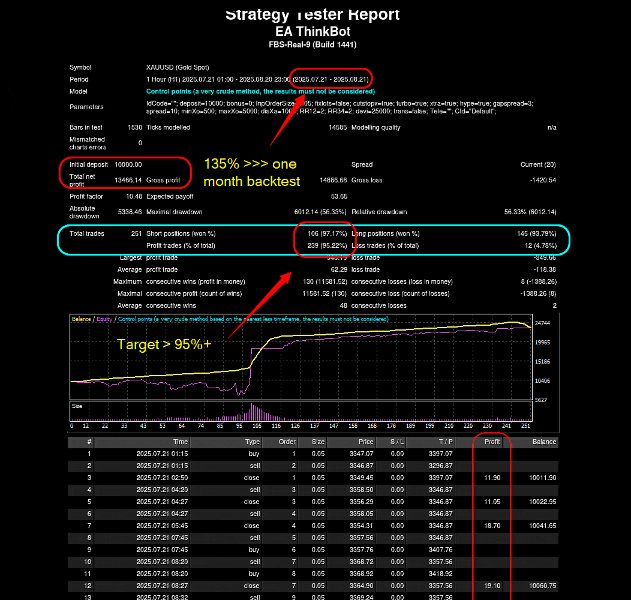This screenshot has width=631, height=600.
Task: Select the "11.90" profit cell
Action: [492, 478]
